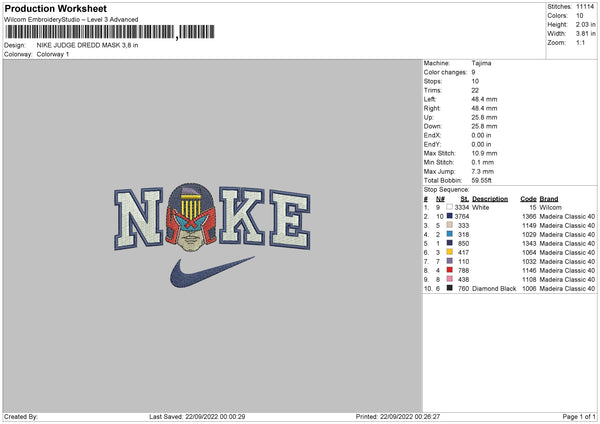This screenshot has height=424, width=600.
Task: Select the navy swatch for stitch count 3764
Action: pyautogui.click(x=449, y=216)
